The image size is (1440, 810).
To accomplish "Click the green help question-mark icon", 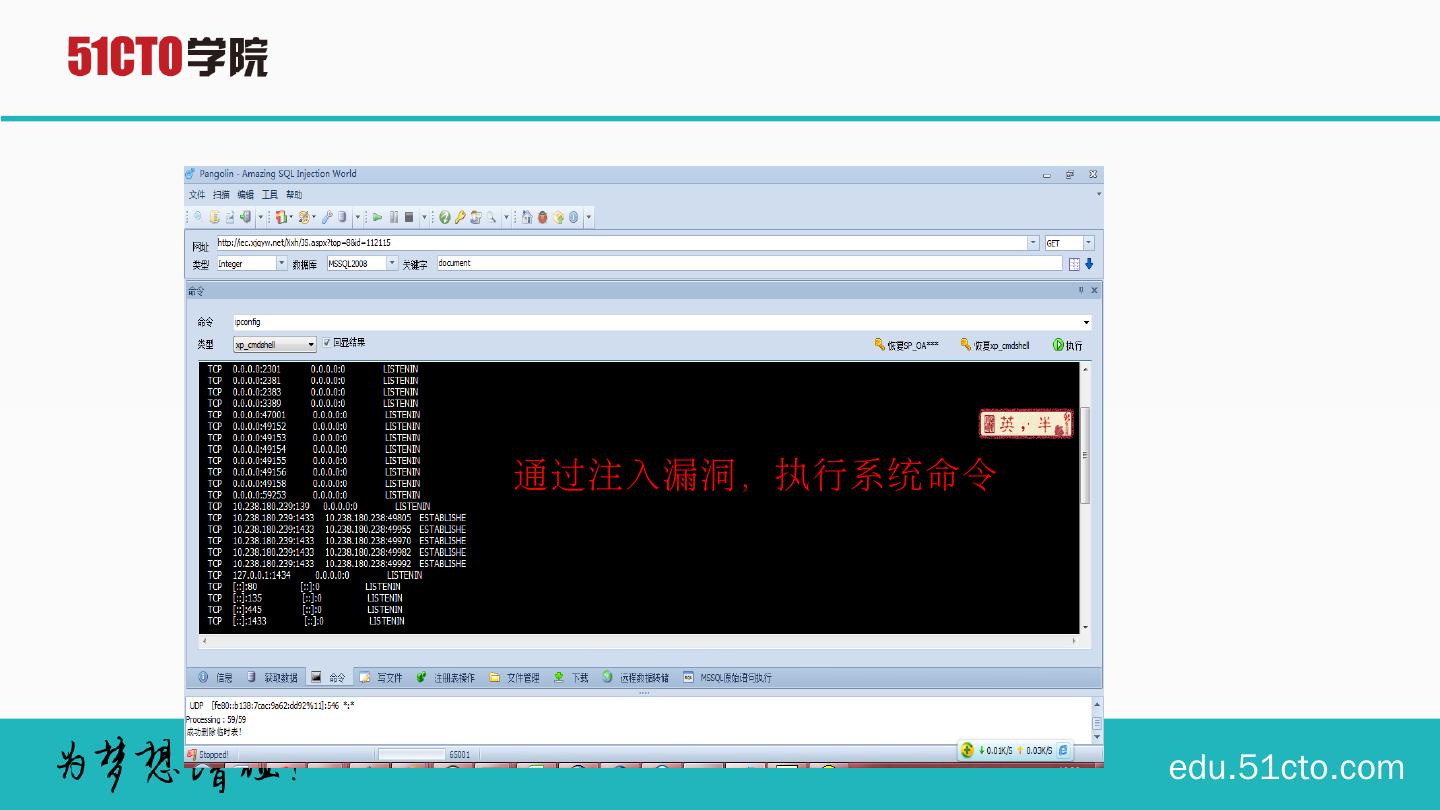I will click(x=445, y=217).
